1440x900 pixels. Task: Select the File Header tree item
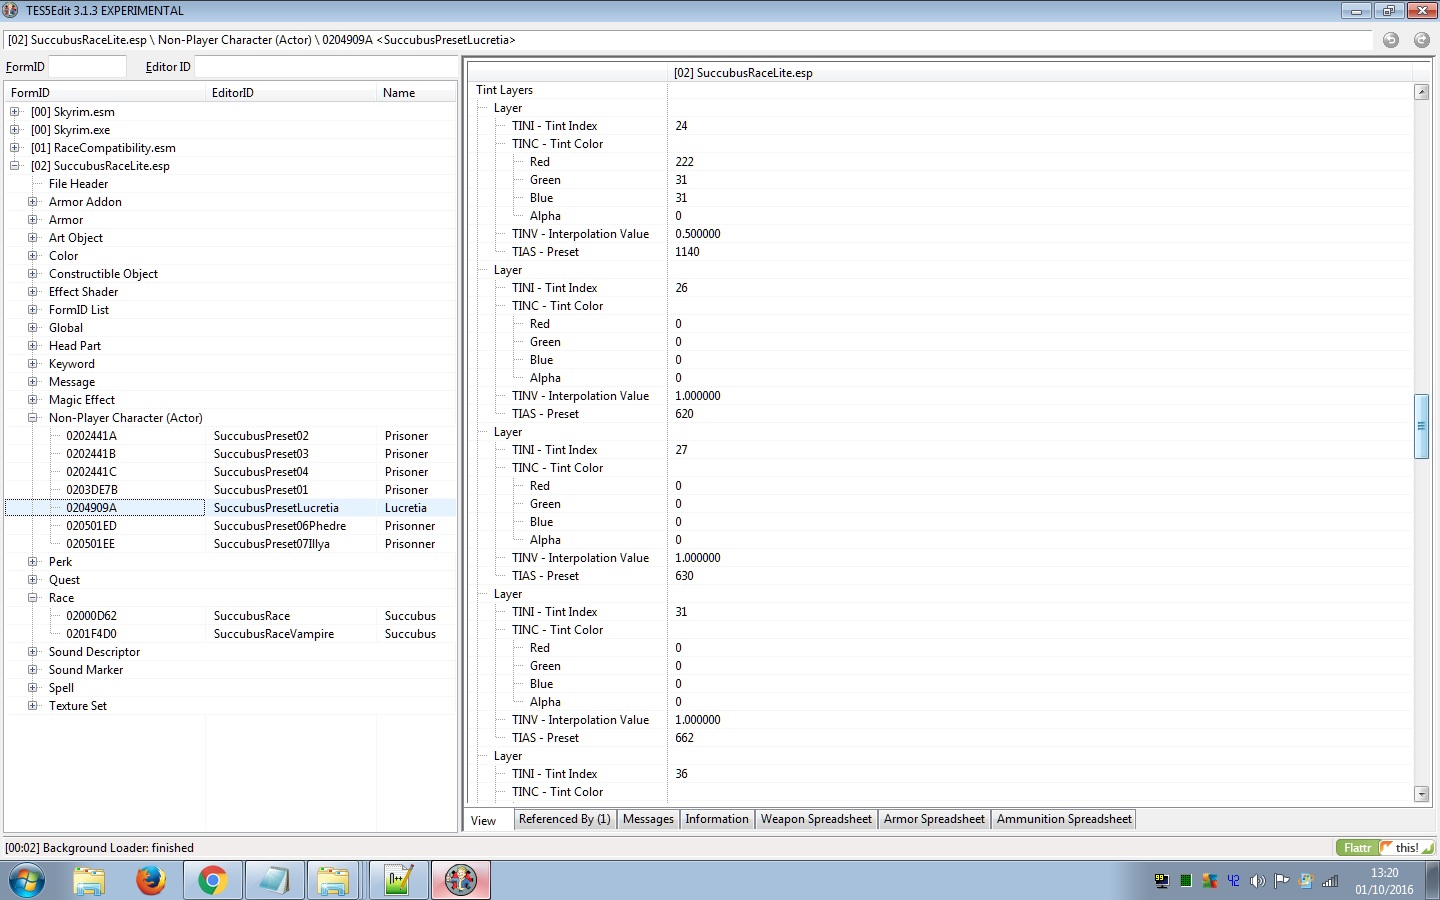78,184
